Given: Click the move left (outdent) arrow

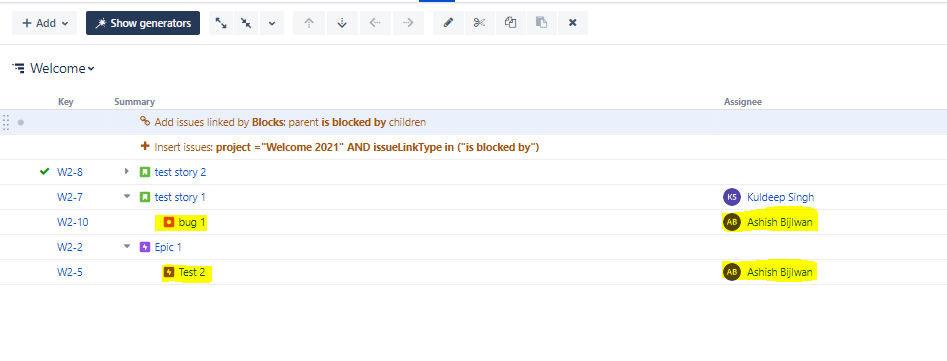Looking at the screenshot, I should click(x=375, y=23).
